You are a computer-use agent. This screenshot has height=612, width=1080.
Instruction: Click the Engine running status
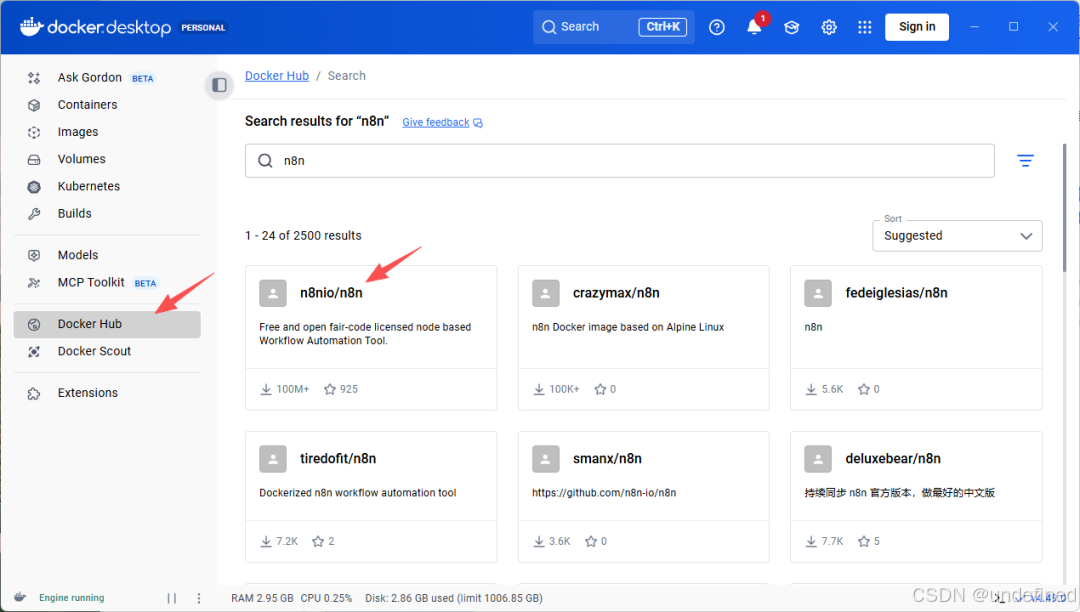(72, 598)
